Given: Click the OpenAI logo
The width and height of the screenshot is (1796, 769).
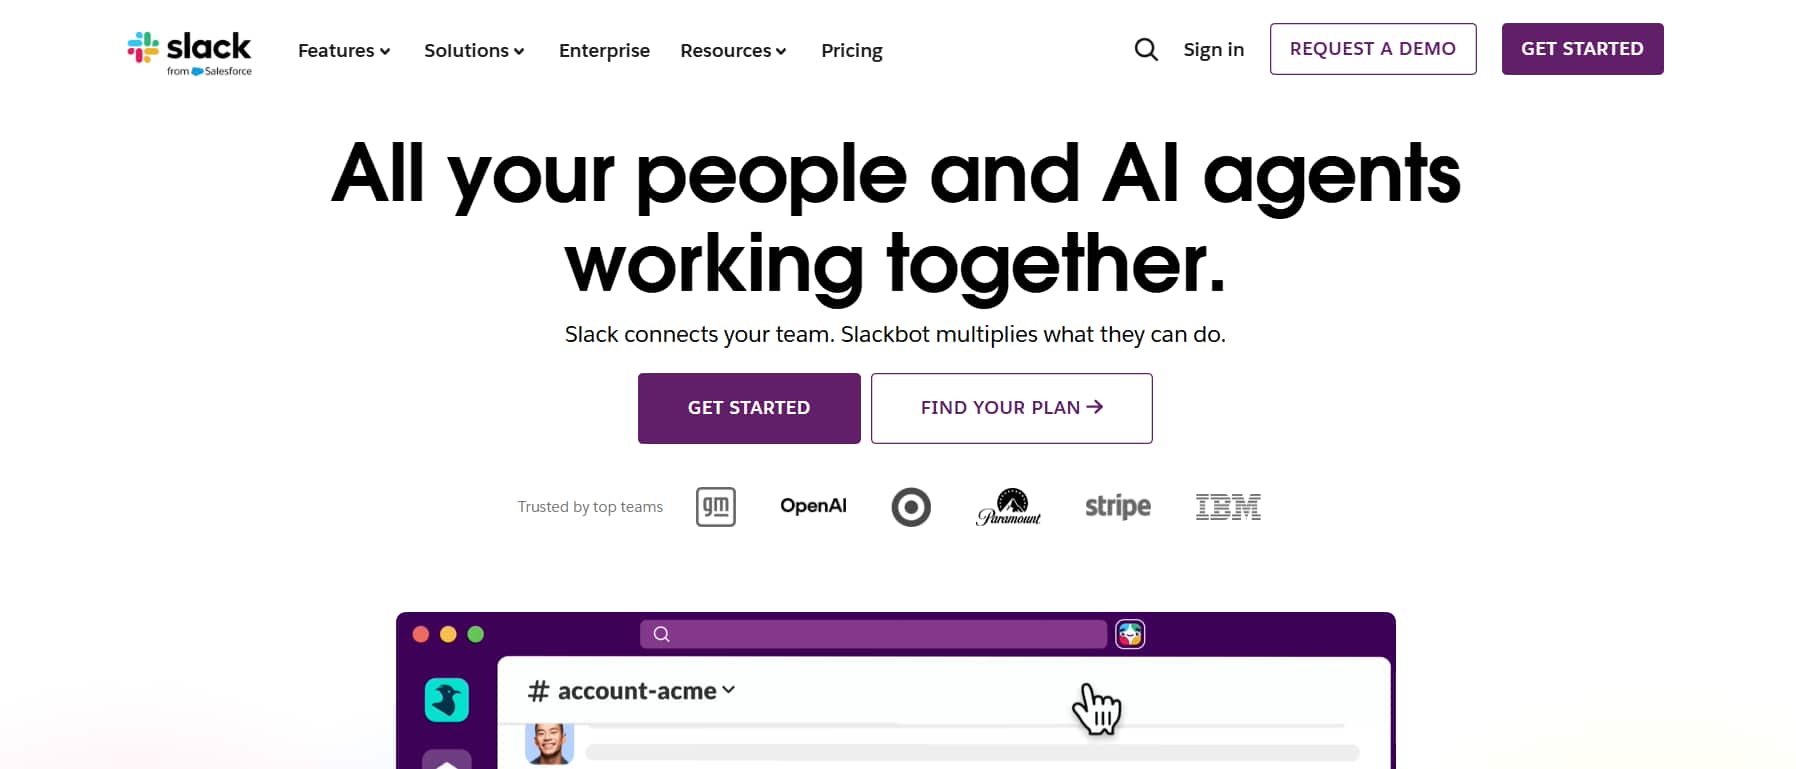Looking at the screenshot, I should coord(812,506).
